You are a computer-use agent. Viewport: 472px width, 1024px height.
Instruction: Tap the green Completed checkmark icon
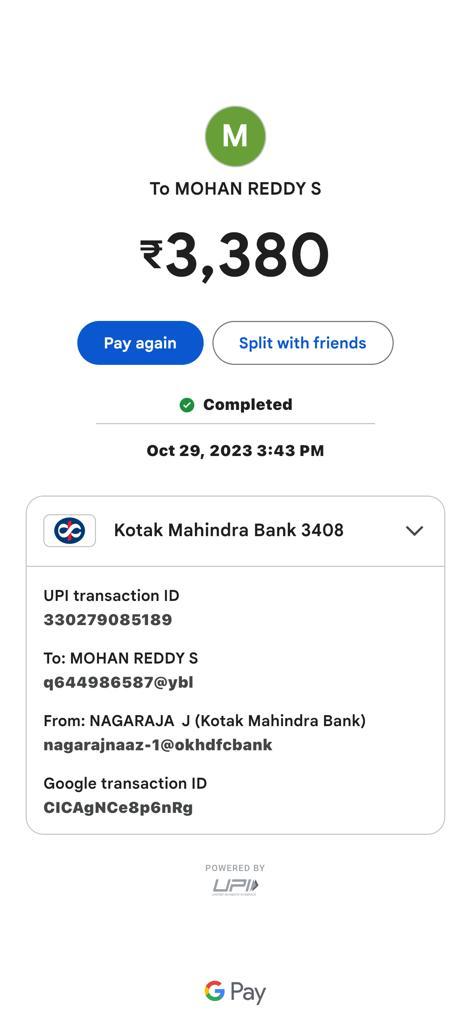(187, 405)
